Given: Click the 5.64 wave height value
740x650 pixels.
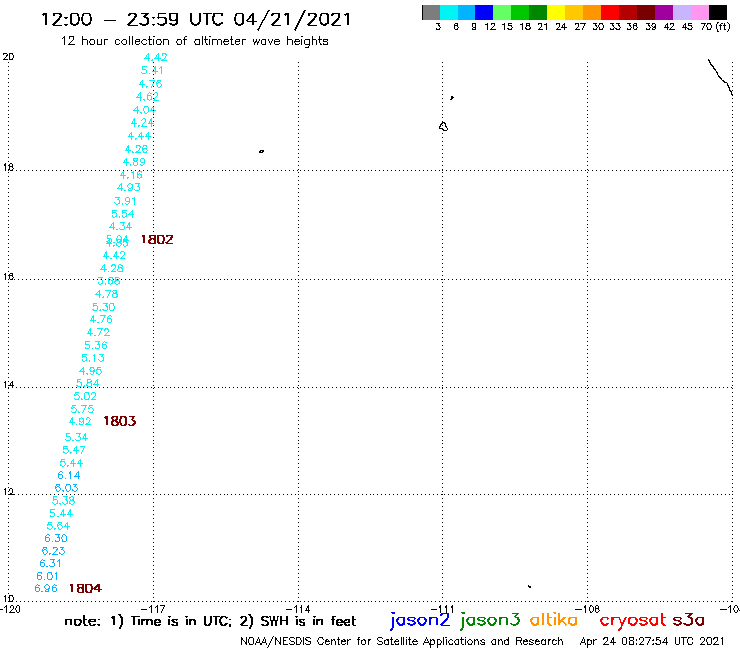Looking at the screenshot, I should pyautogui.click(x=58, y=526).
